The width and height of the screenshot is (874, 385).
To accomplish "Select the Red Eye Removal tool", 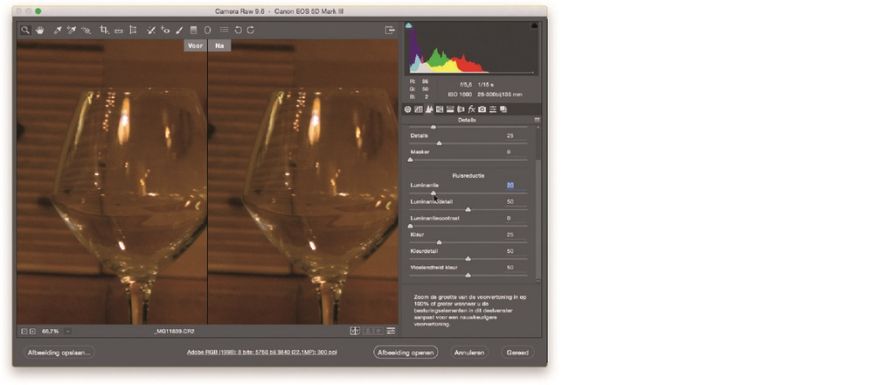I will (x=165, y=30).
